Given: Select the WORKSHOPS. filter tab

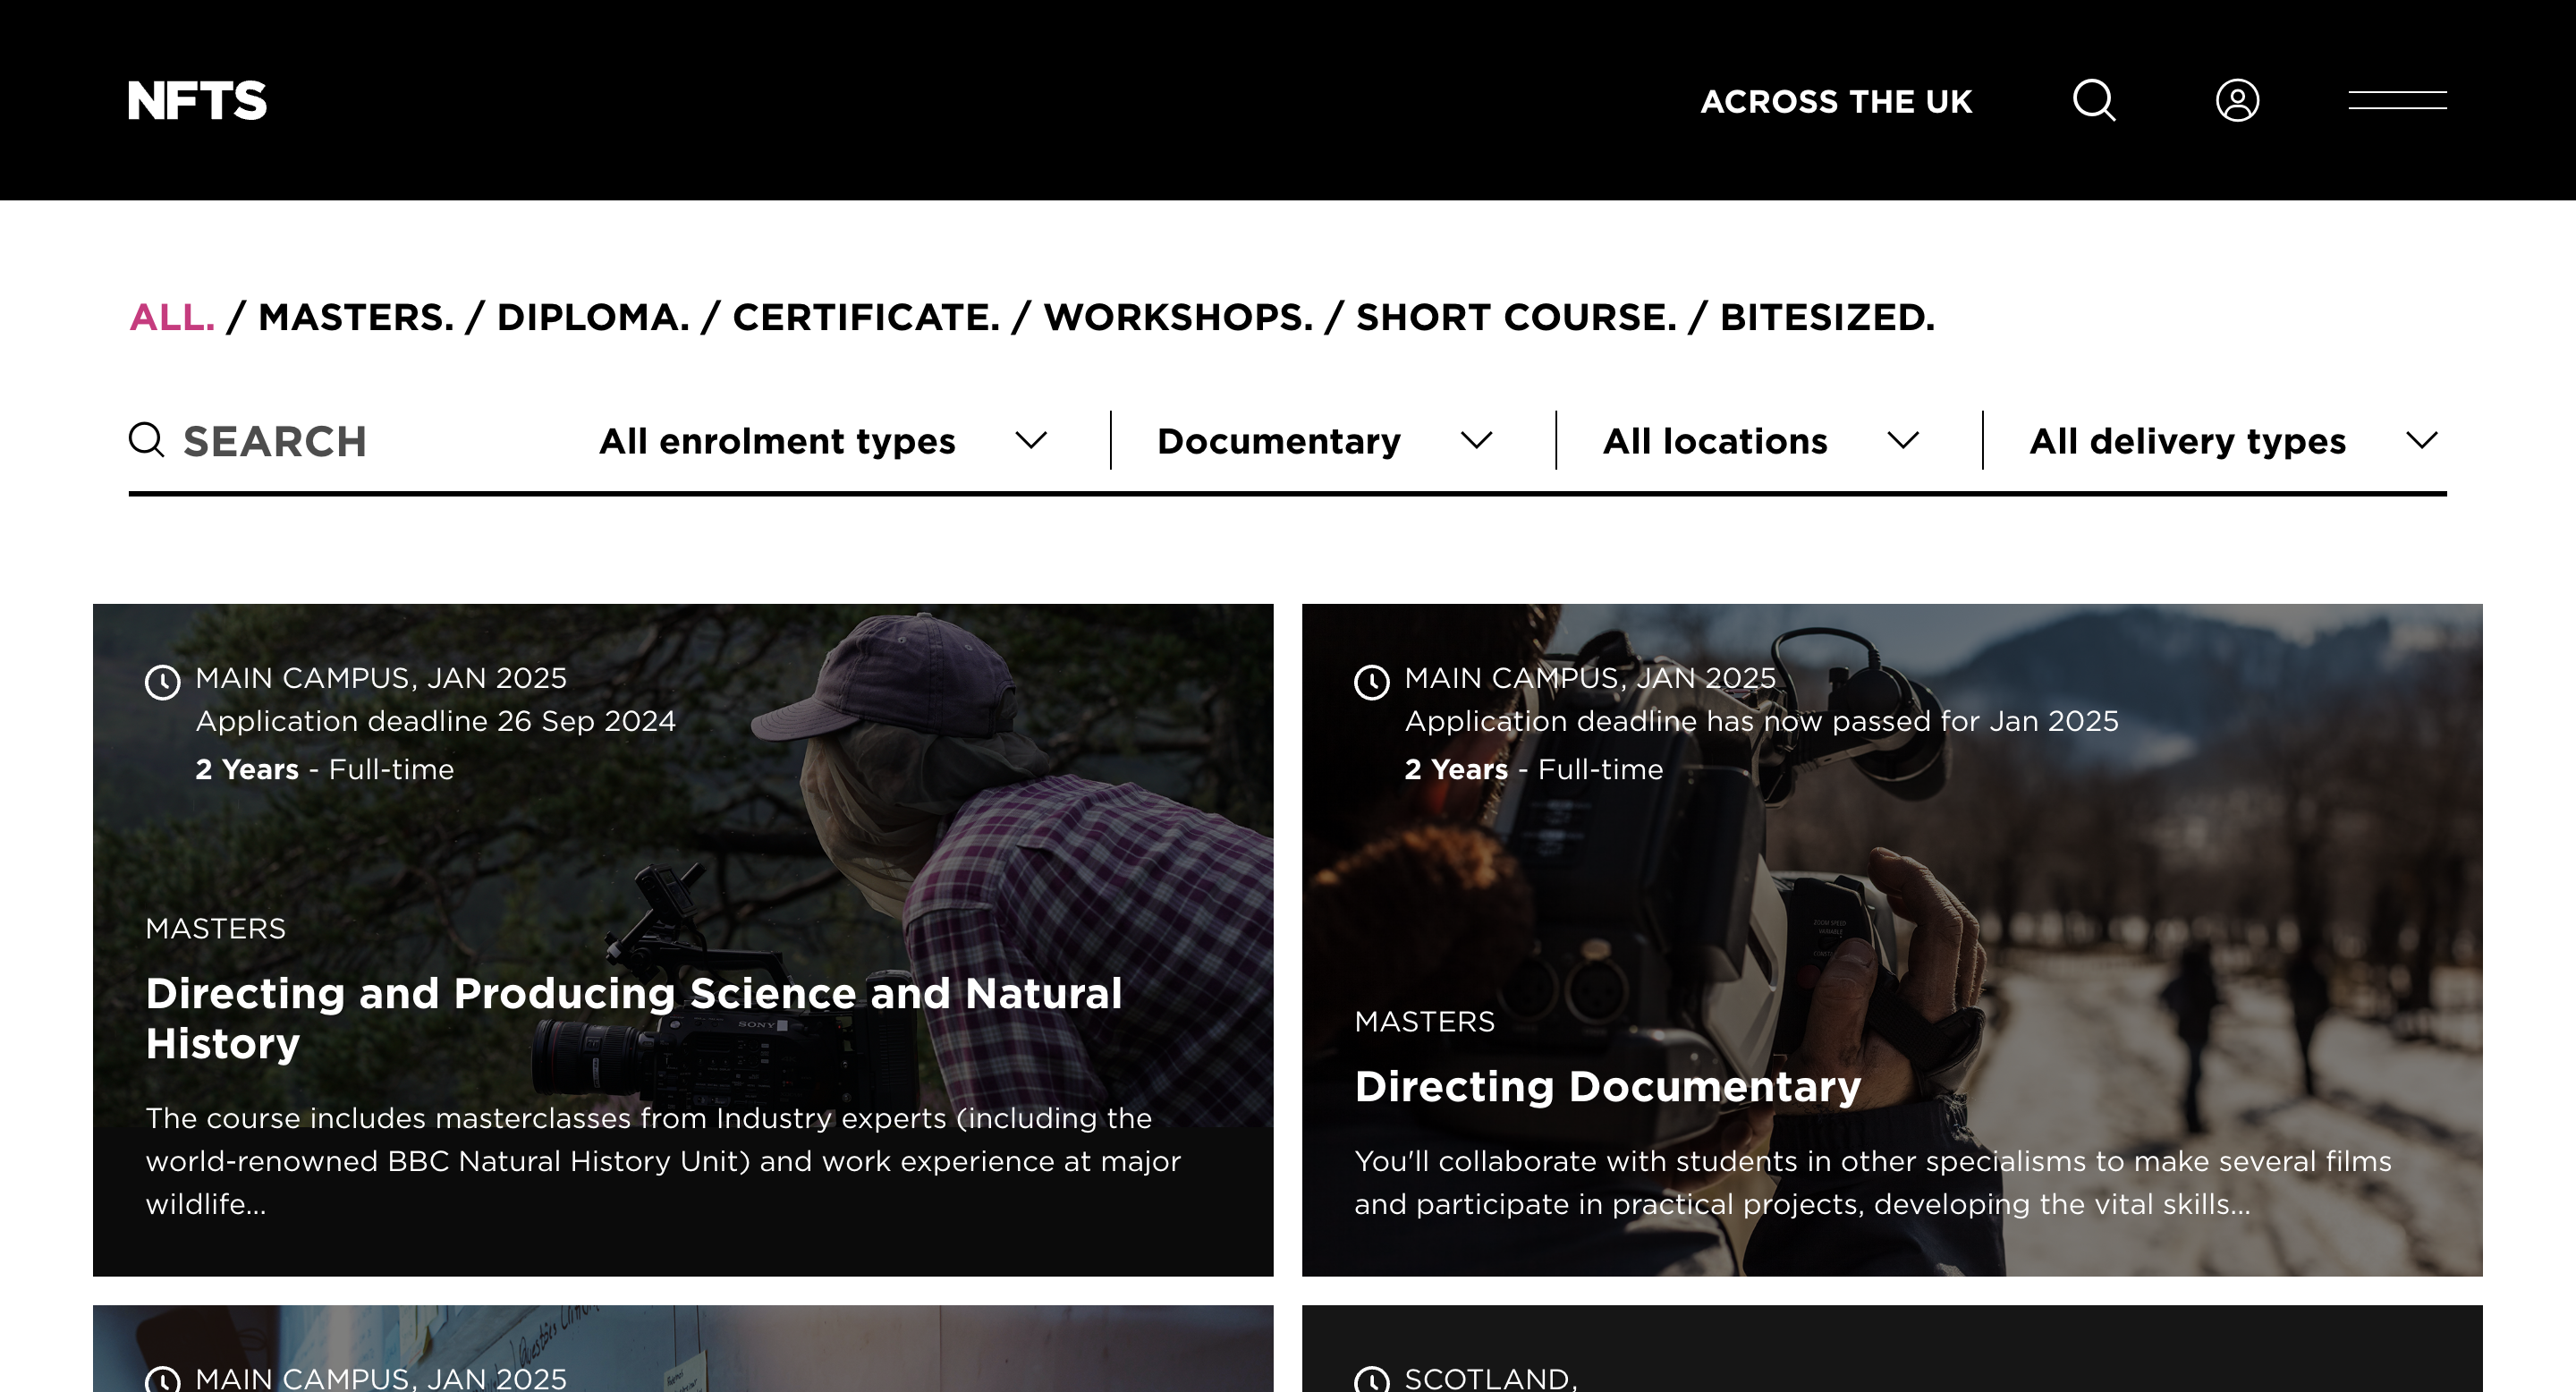Looking at the screenshot, I should 1178,317.
